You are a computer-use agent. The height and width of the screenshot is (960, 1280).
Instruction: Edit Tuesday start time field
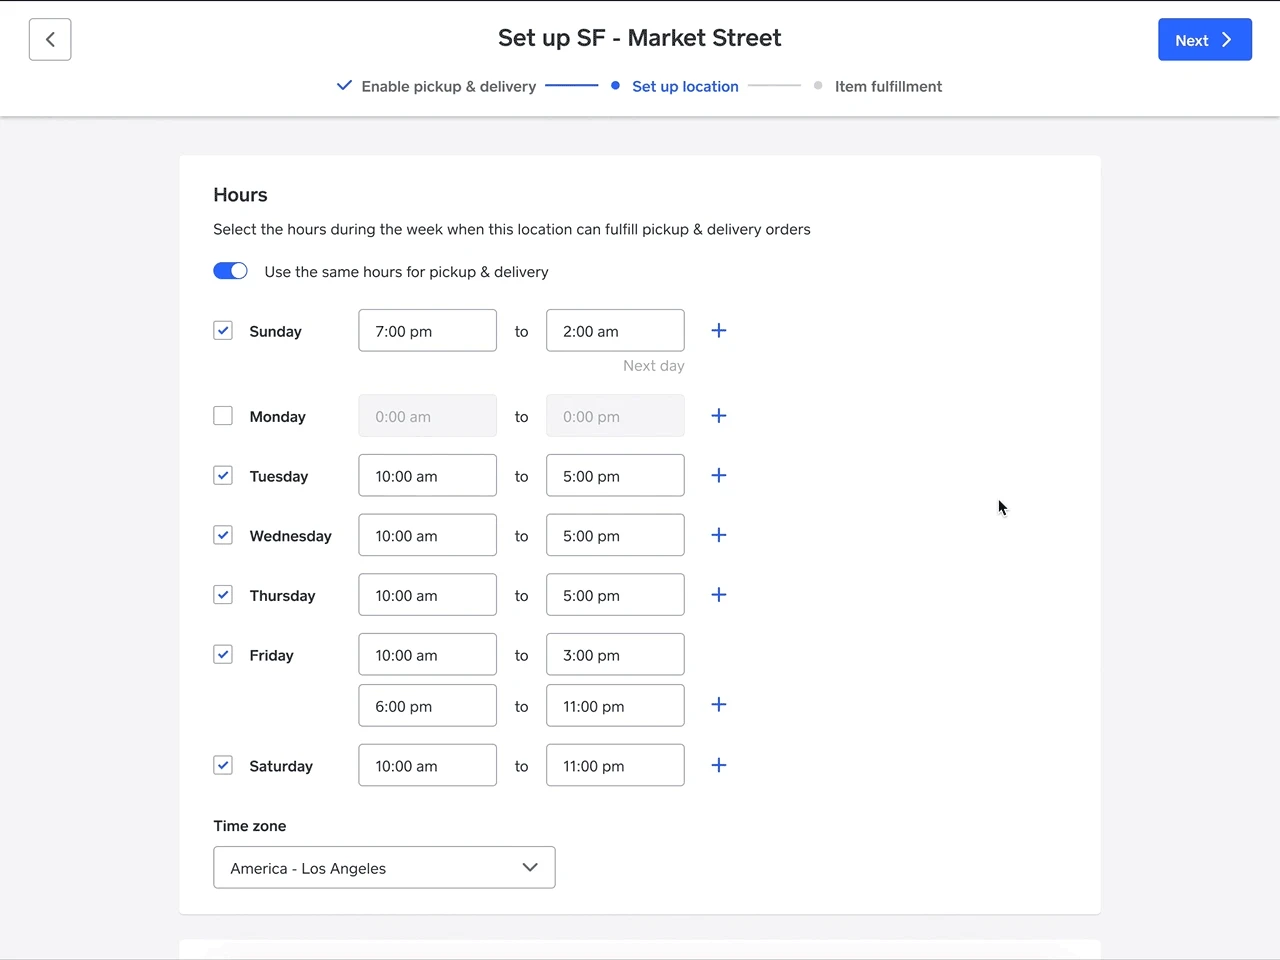click(428, 476)
